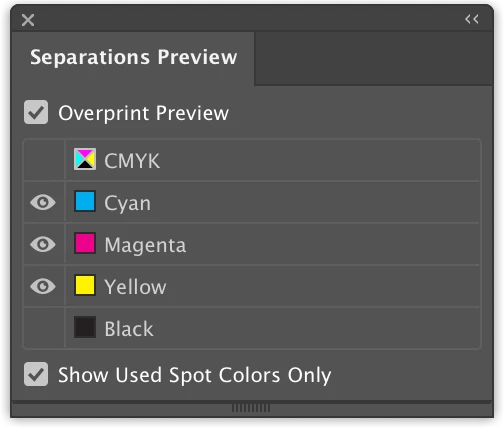Hide the Yellow separation eye icon
Viewport: 504px width, 432px height.
[x=43, y=286]
